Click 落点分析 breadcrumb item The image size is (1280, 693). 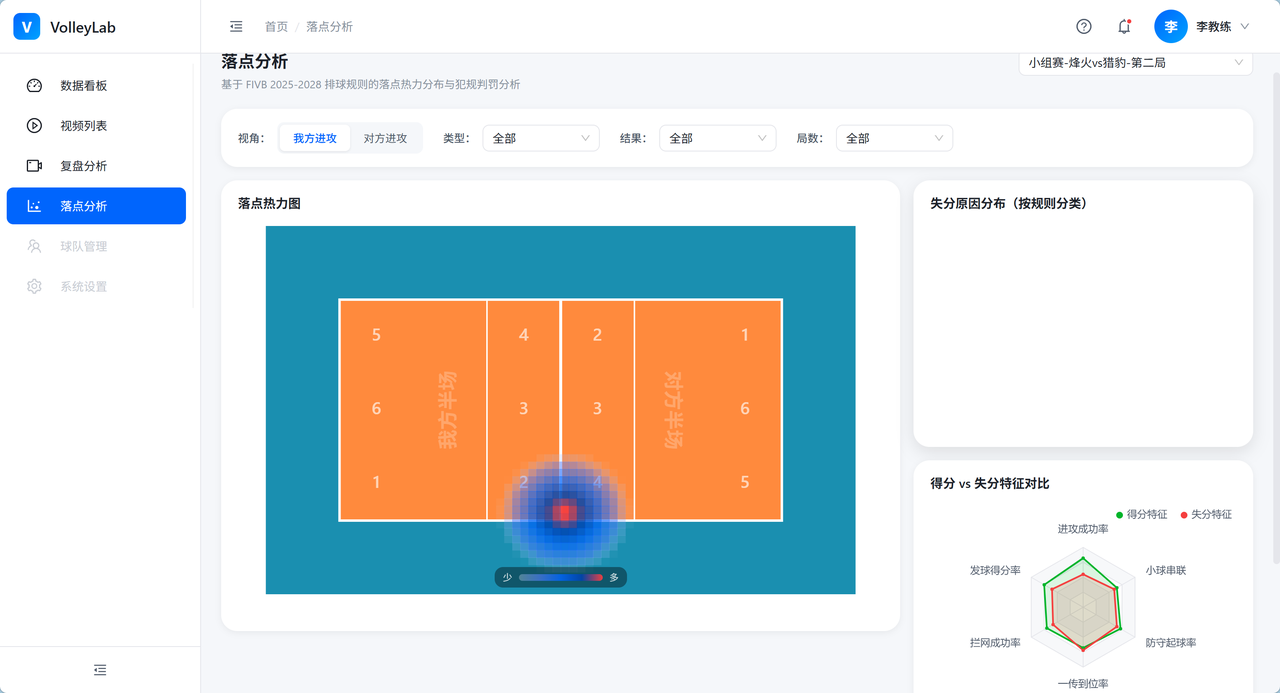[330, 27]
